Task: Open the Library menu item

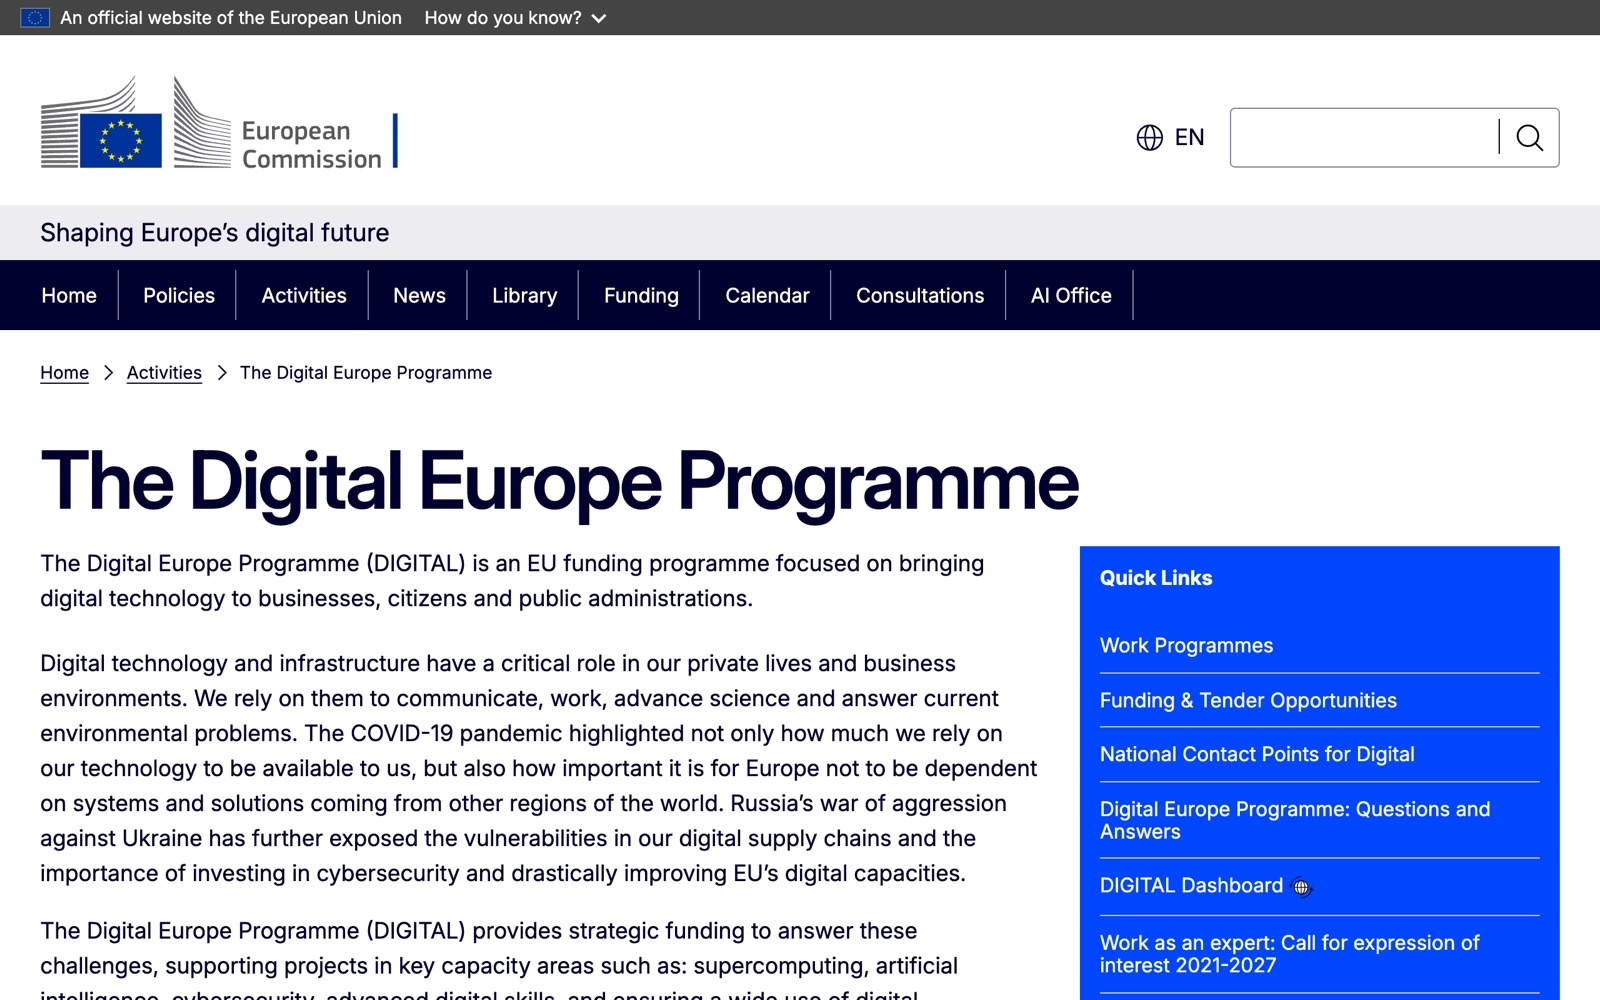Action: 524,295
